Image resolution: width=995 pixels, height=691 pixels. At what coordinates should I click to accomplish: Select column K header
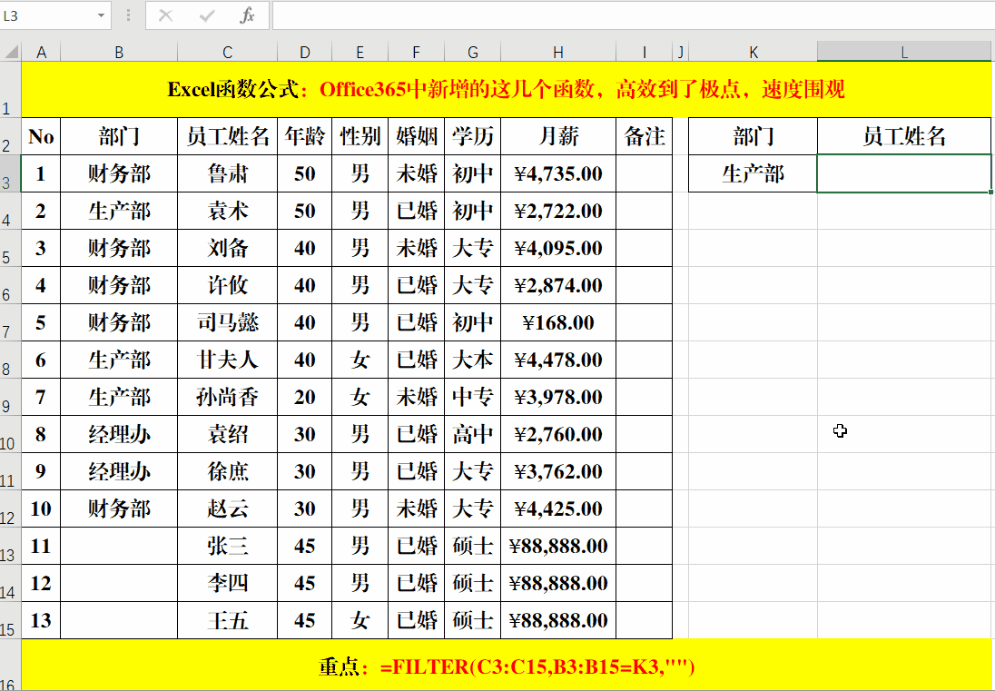(753, 52)
